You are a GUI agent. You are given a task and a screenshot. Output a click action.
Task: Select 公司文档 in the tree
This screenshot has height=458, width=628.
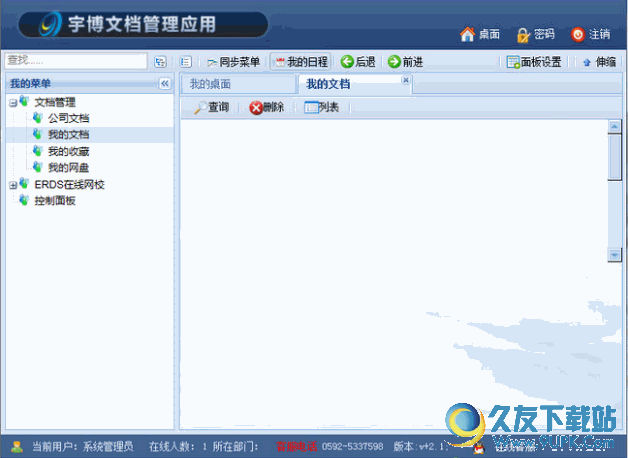coord(68,118)
